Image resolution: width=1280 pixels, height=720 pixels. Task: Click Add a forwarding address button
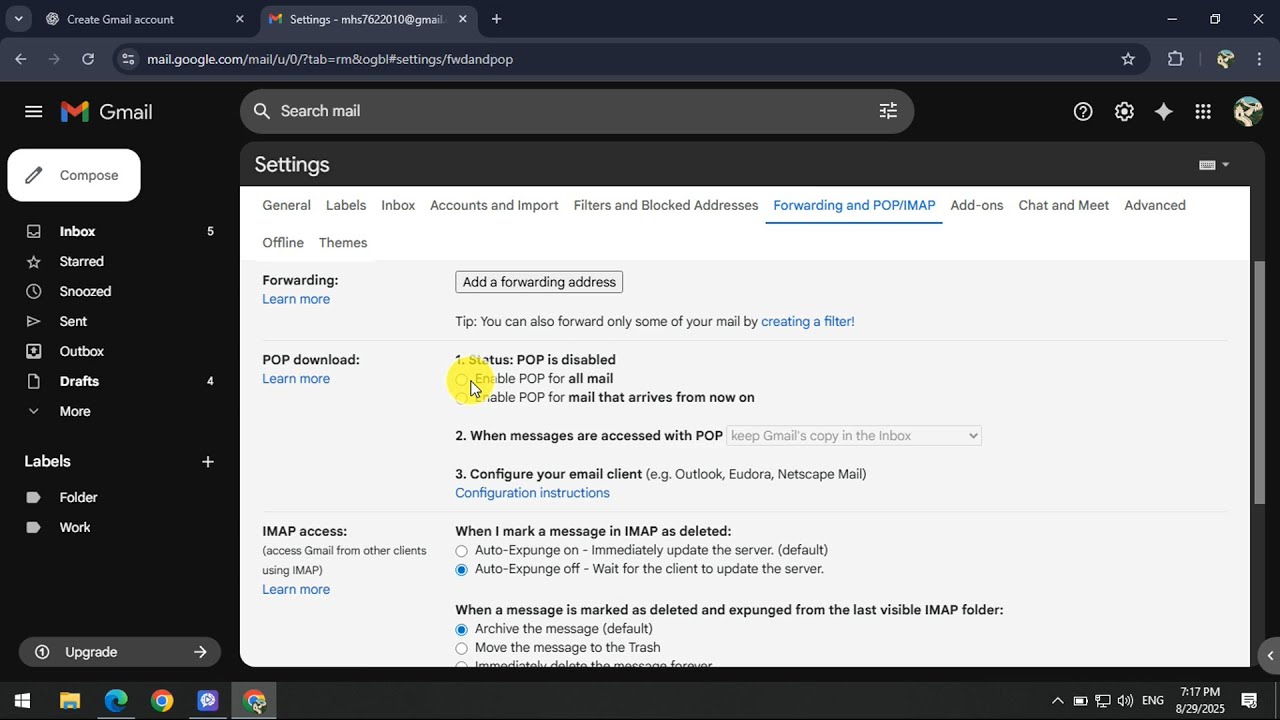click(x=539, y=282)
